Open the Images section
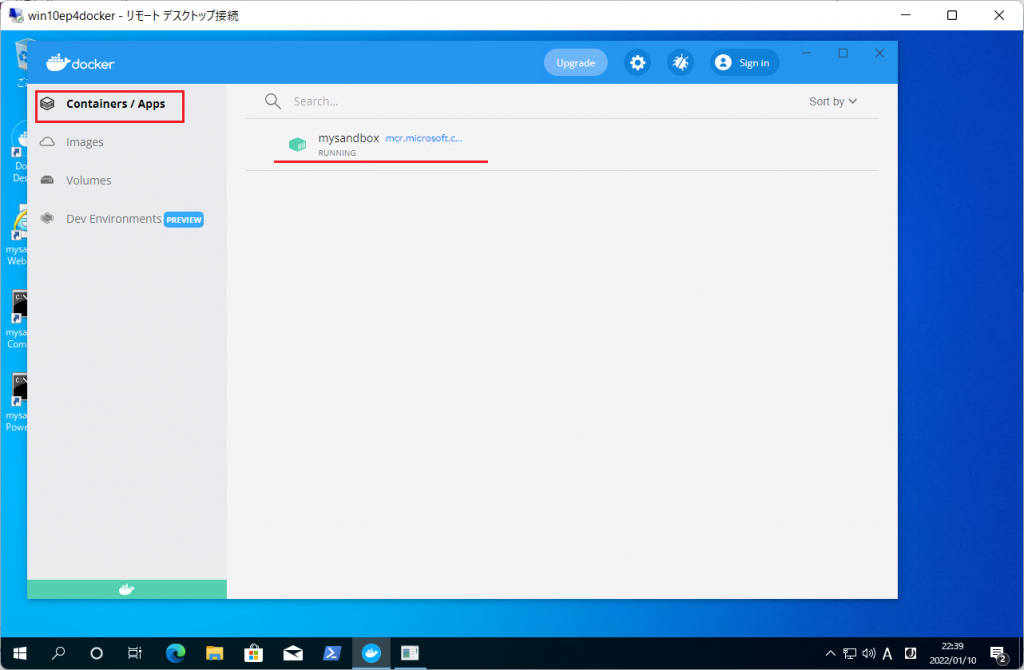The height and width of the screenshot is (670, 1024). tap(84, 142)
